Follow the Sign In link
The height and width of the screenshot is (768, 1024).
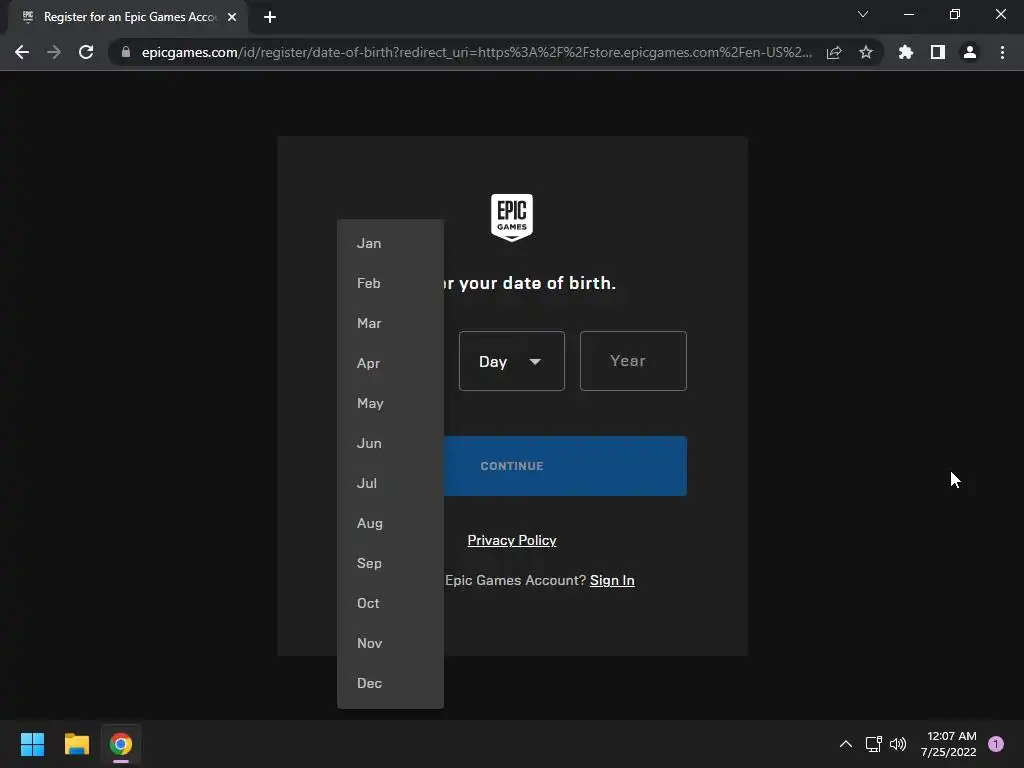(612, 581)
